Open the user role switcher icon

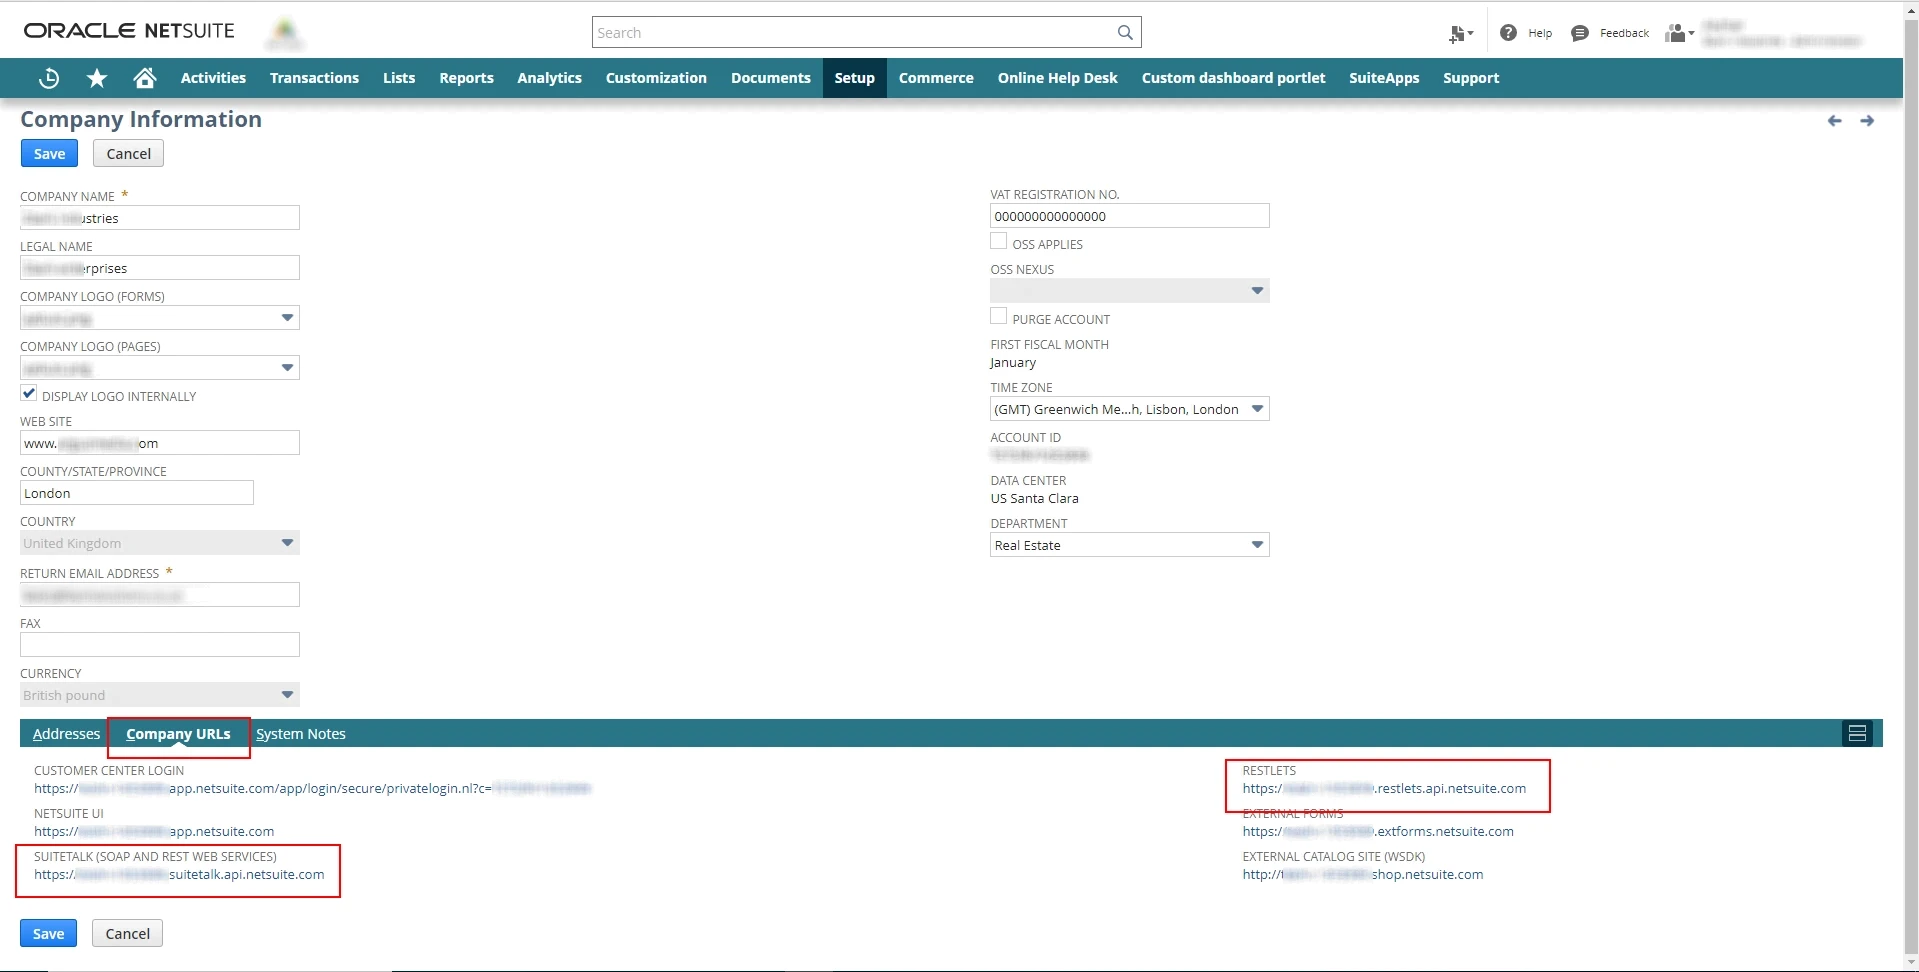1679,33
